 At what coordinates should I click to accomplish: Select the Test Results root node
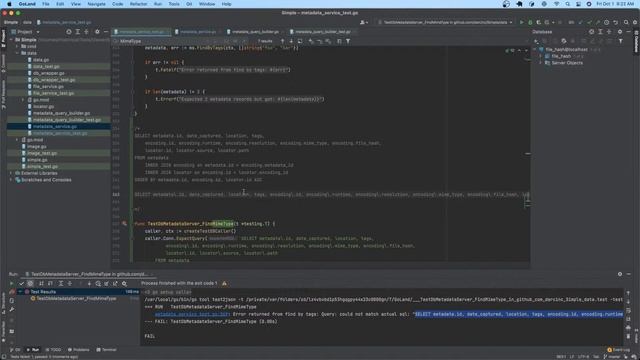click(43, 292)
